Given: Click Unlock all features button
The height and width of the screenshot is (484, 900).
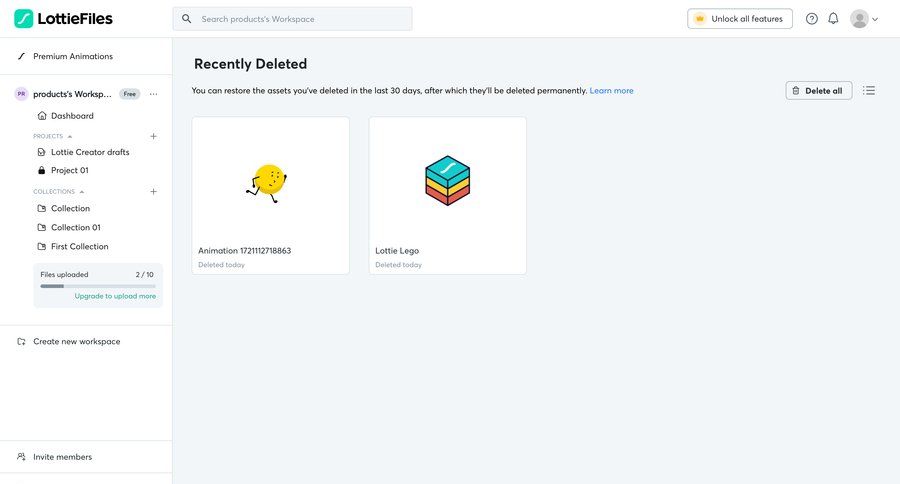Looking at the screenshot, I should pos(740,19).
